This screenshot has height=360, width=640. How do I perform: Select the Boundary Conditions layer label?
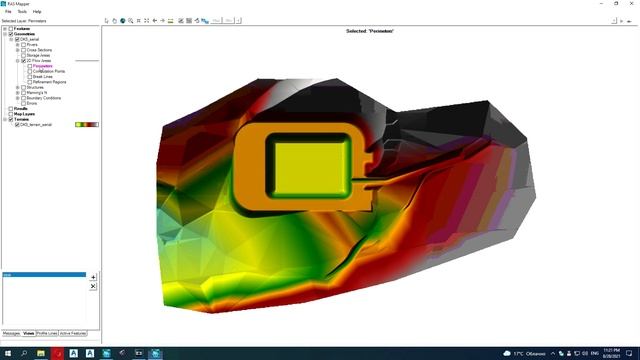point(44,98)
